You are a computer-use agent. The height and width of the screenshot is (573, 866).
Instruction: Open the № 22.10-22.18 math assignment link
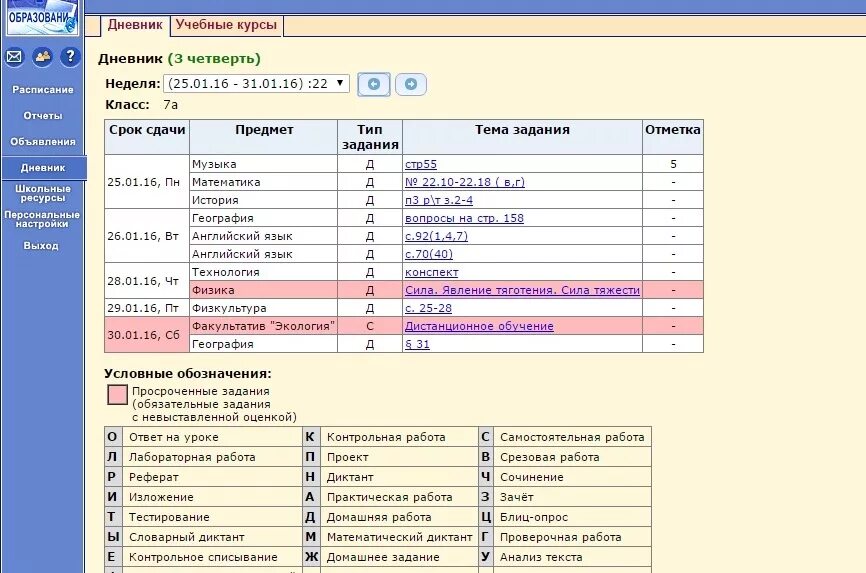click(464, 182)
